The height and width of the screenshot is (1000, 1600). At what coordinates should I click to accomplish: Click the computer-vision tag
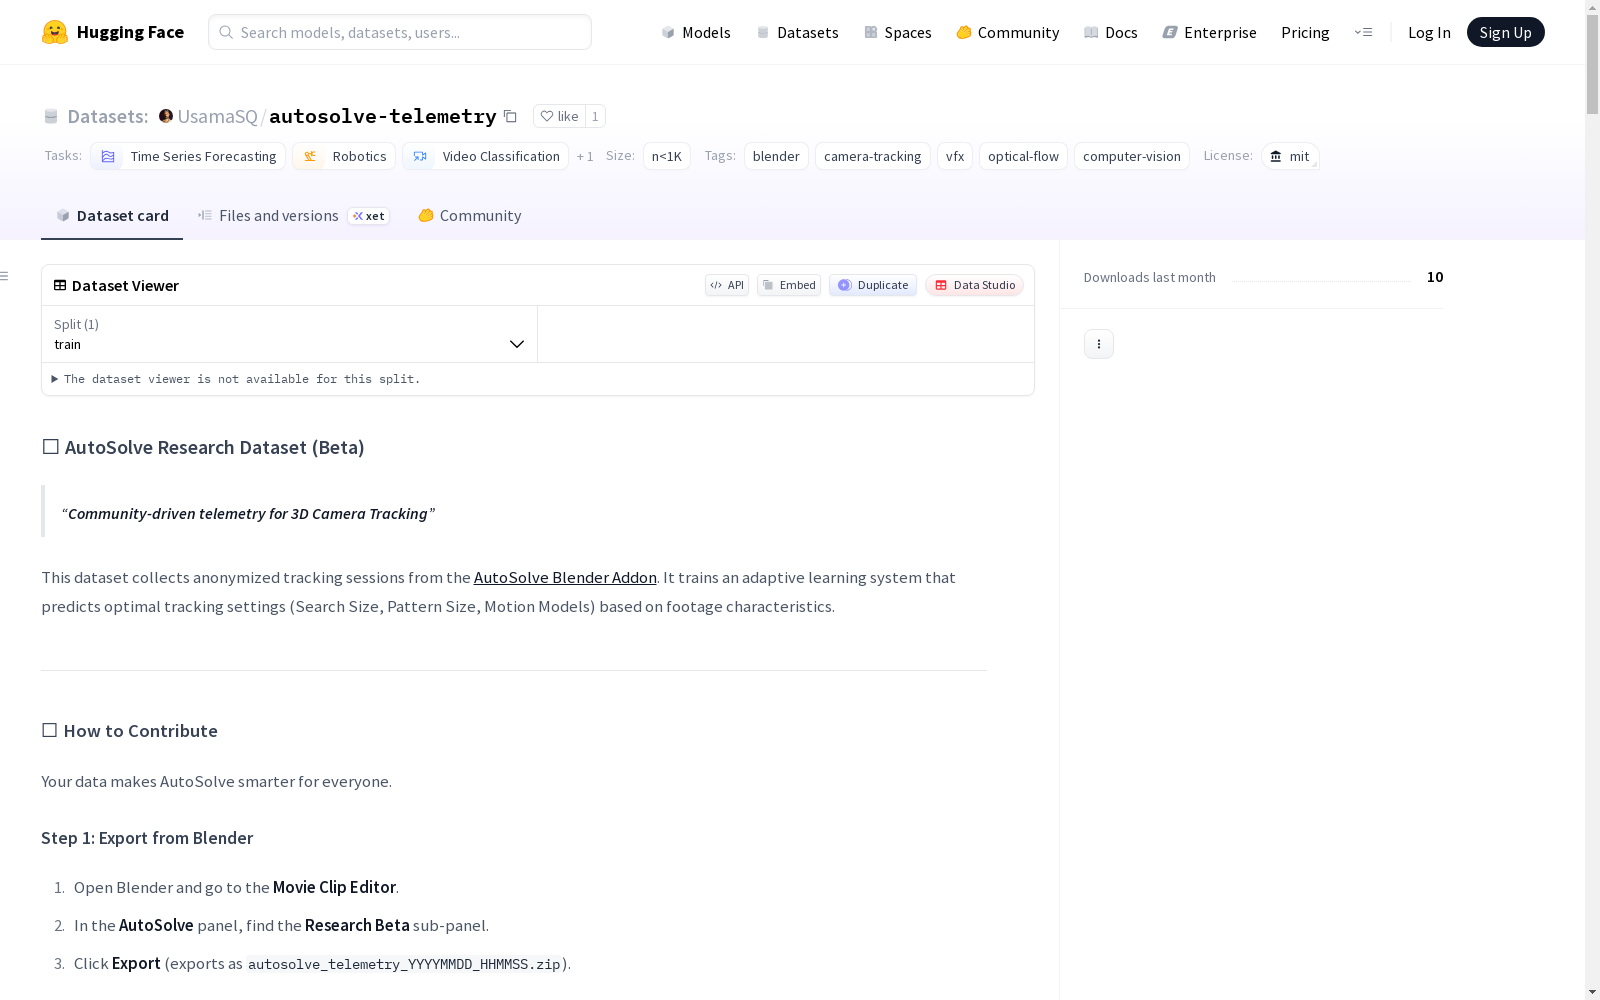(1132, 156)
